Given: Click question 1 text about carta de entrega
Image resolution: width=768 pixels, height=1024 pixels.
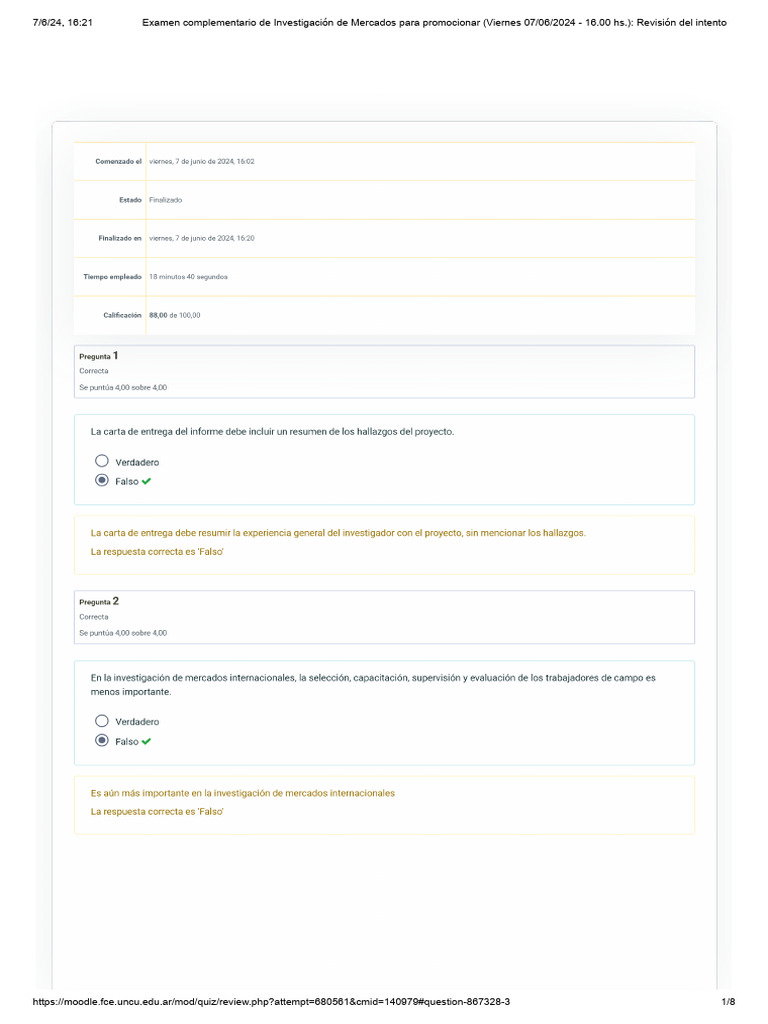Looking at the screenshot, I should click(x=272, y=432).
